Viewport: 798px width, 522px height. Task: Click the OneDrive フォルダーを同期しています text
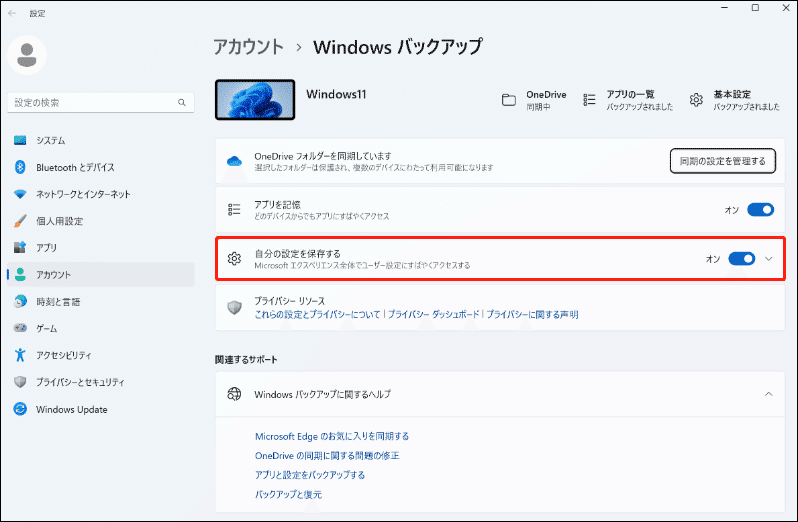[323, 156]
